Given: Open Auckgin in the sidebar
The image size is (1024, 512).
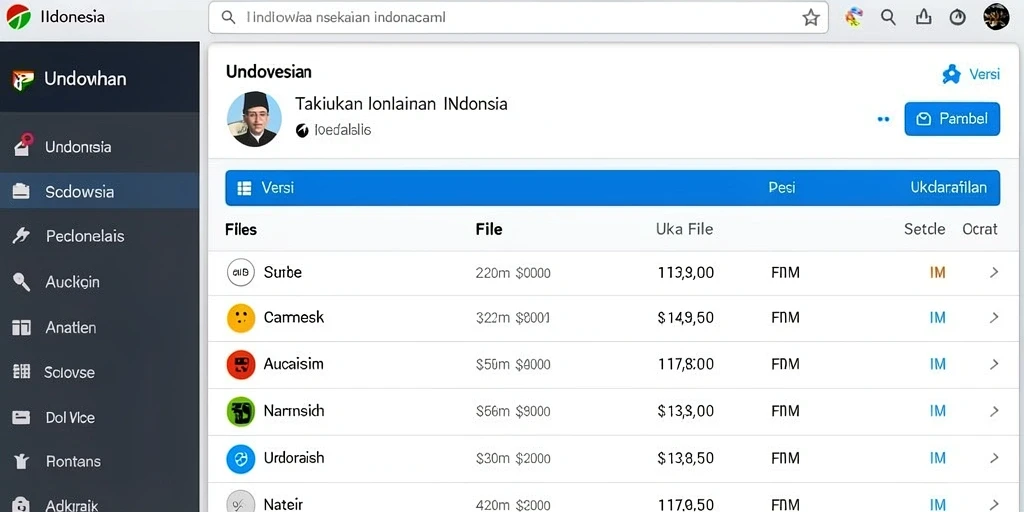Looking at the screenshot, I should pyautogui.click(x=99, y=282).
